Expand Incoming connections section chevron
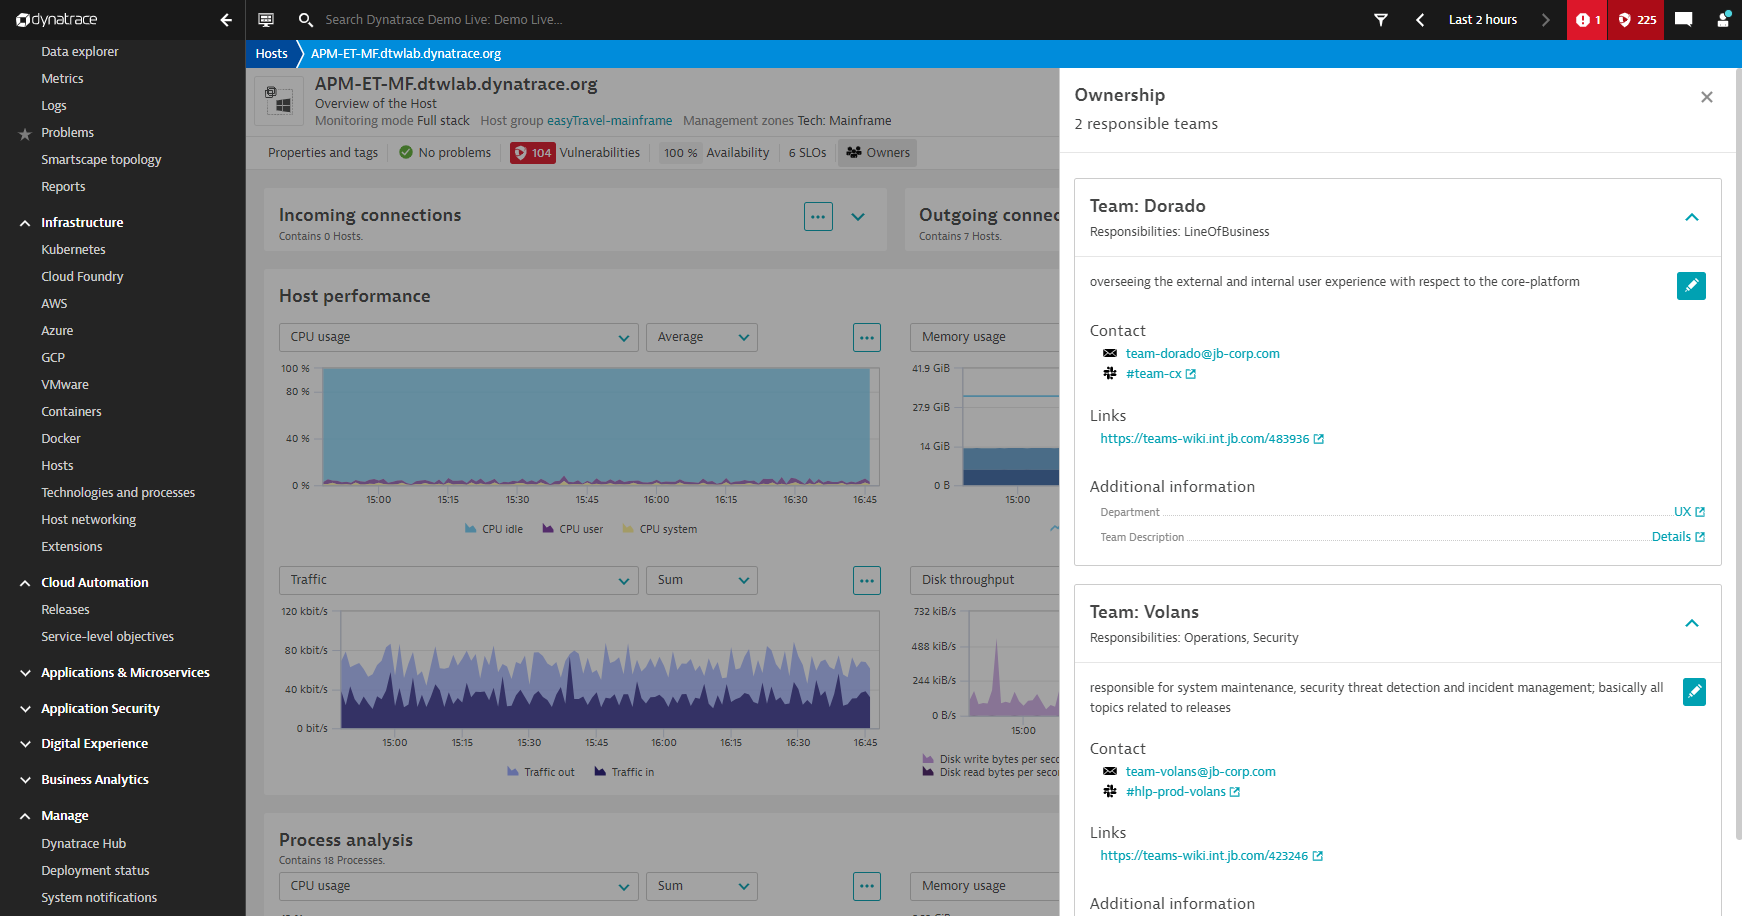 [x=858, y=216]
